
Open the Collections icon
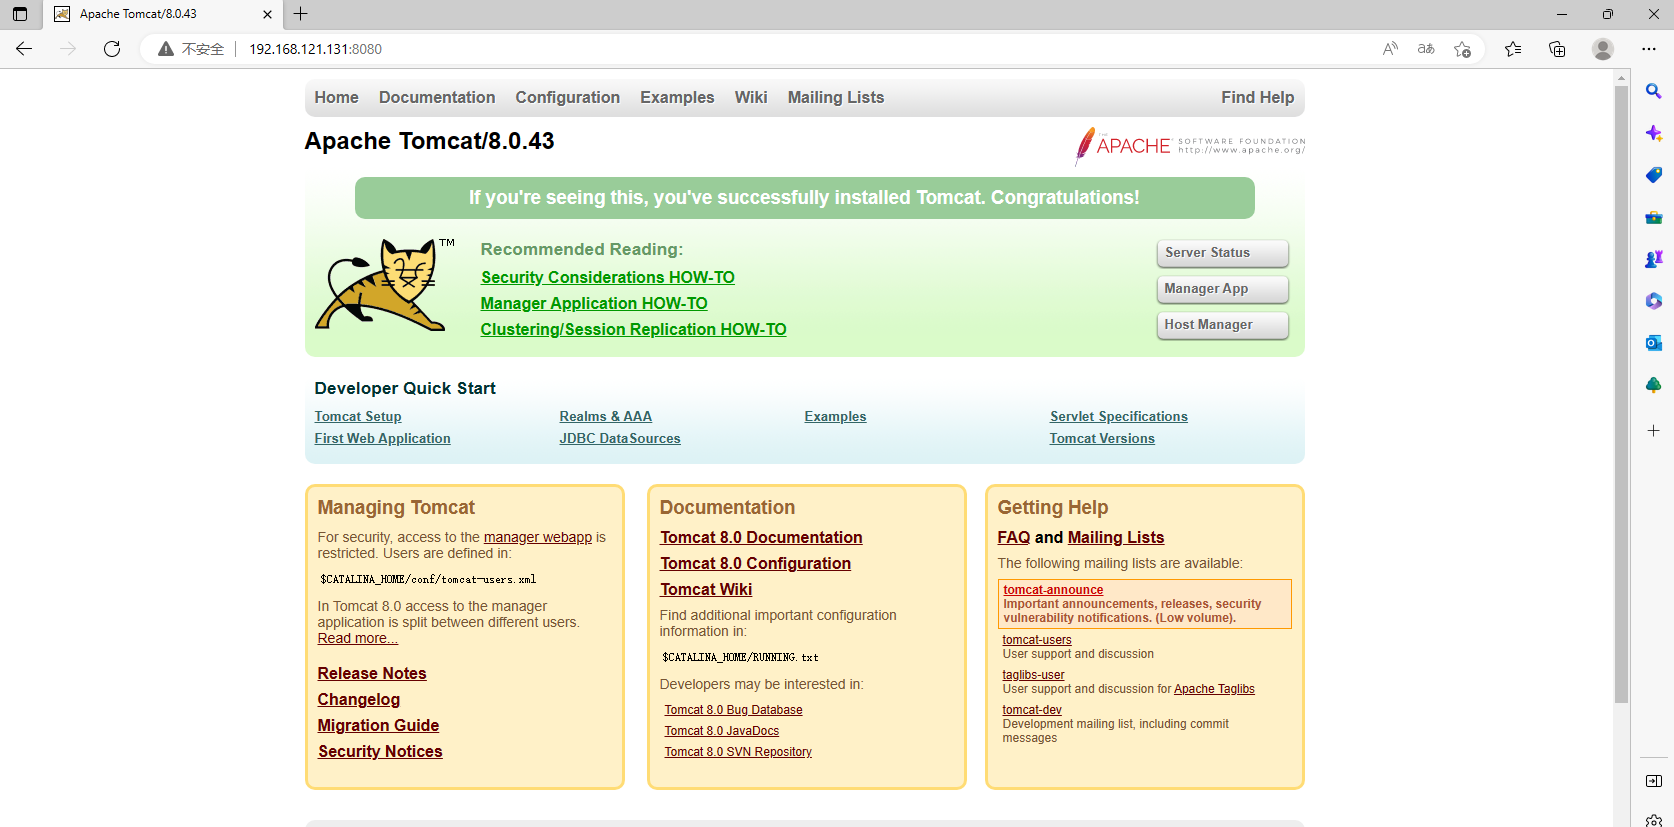pyautogui.click(x=1557, y=49)
